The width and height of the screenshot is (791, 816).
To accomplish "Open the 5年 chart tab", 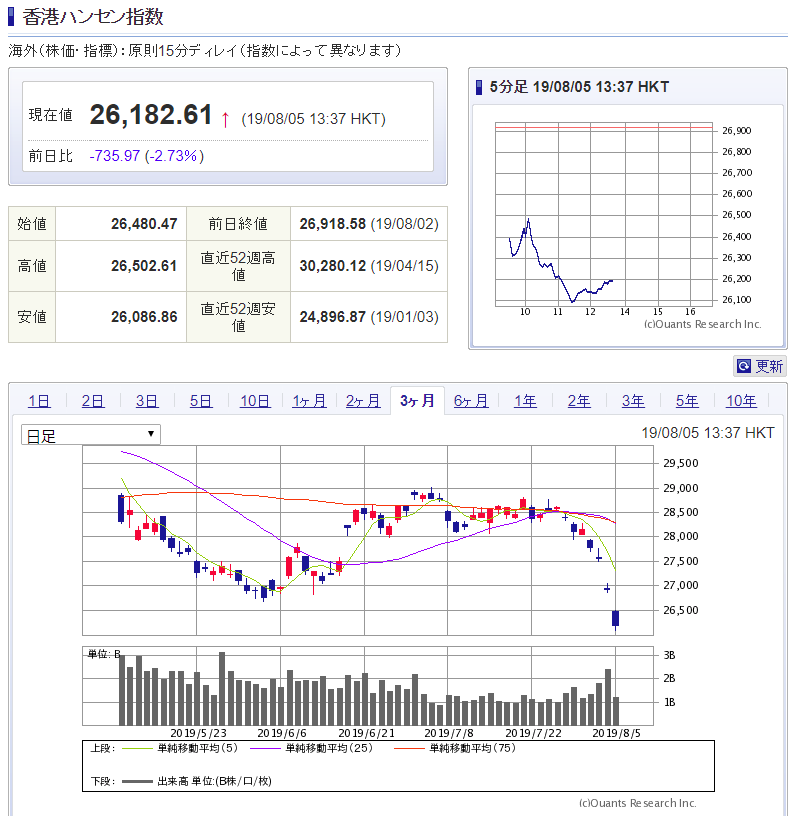I will click(x=687, y=401).
